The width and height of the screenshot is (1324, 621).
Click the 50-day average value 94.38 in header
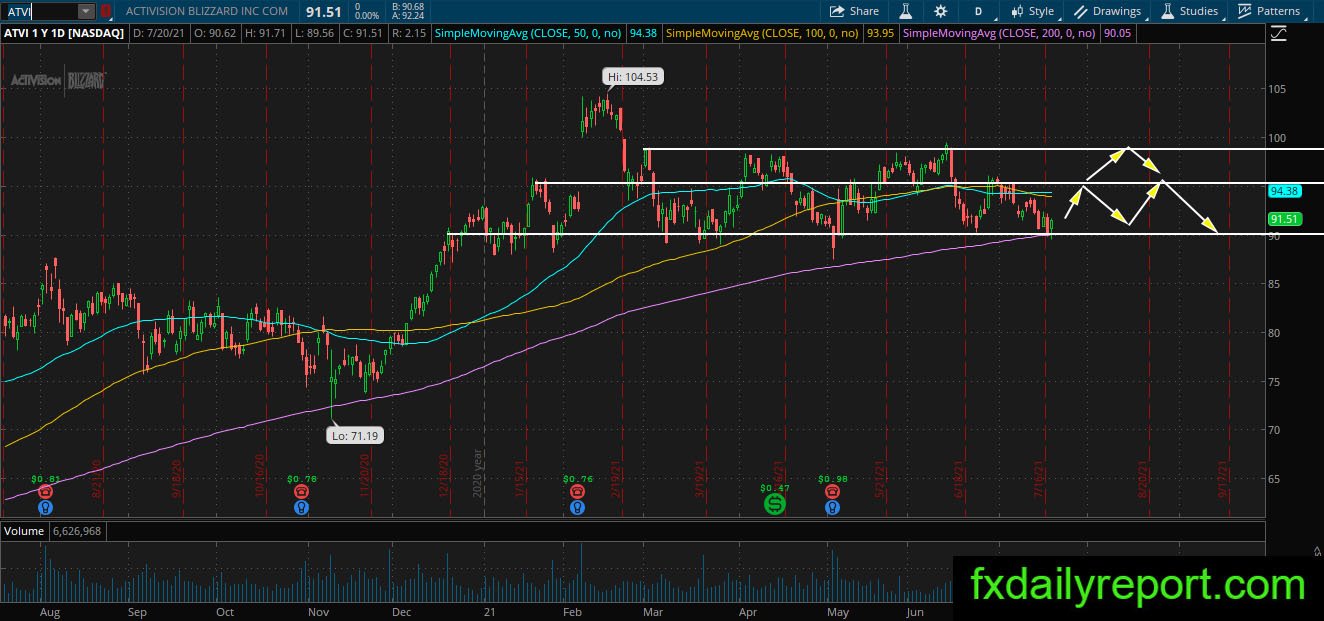645,34
